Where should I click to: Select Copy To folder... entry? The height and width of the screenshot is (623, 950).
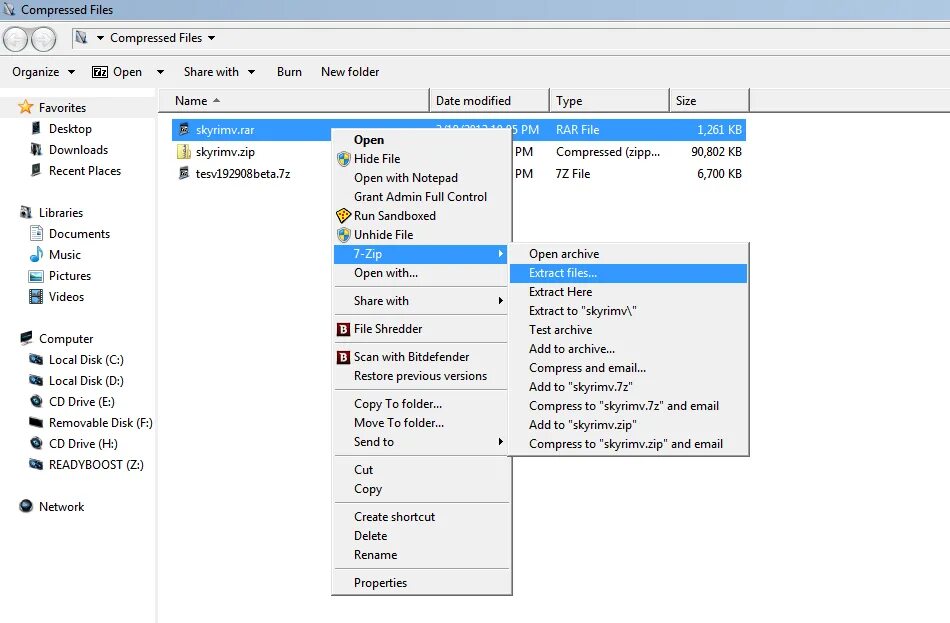(x=422, y=404)
